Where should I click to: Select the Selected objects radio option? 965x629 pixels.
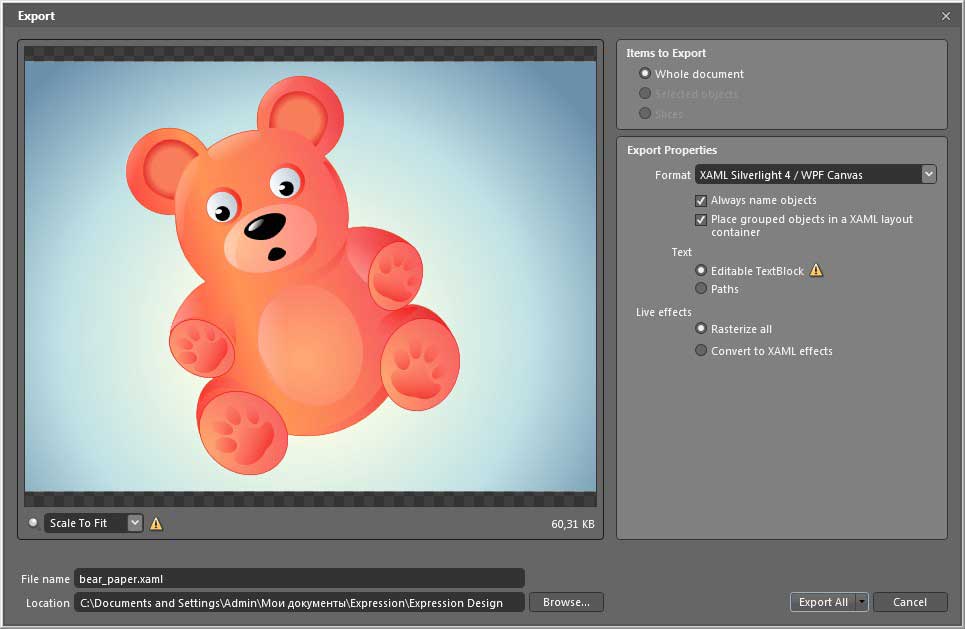pos(644,94)
